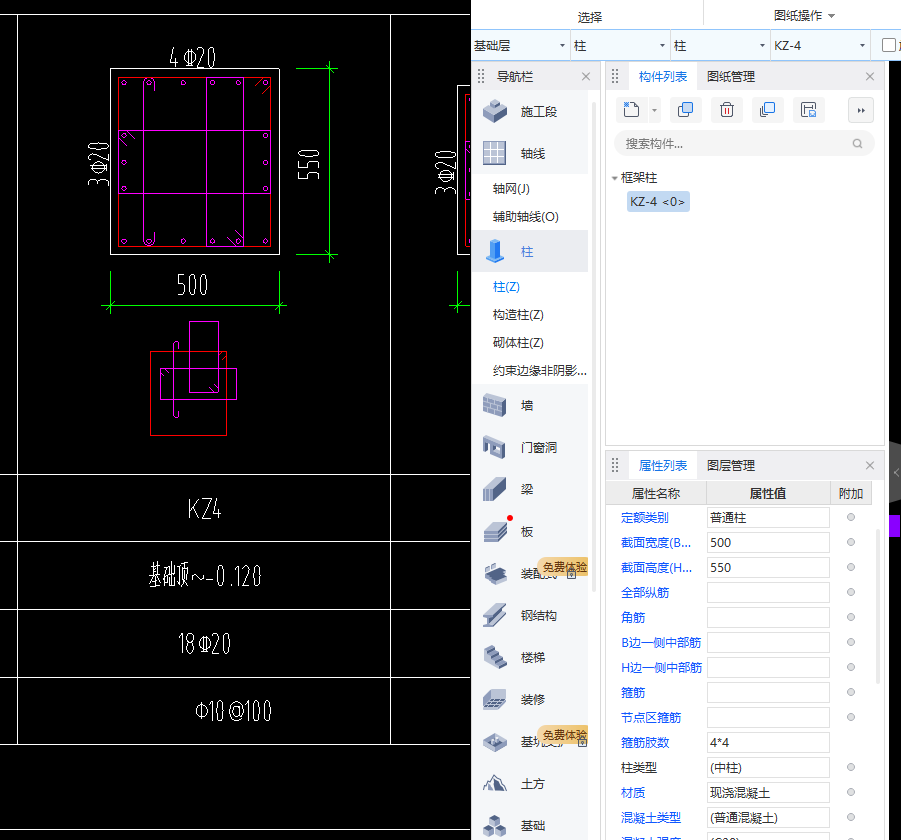901x840 pixels.
Task: Click the 角筋 property name
Action: tap(633, 617)
